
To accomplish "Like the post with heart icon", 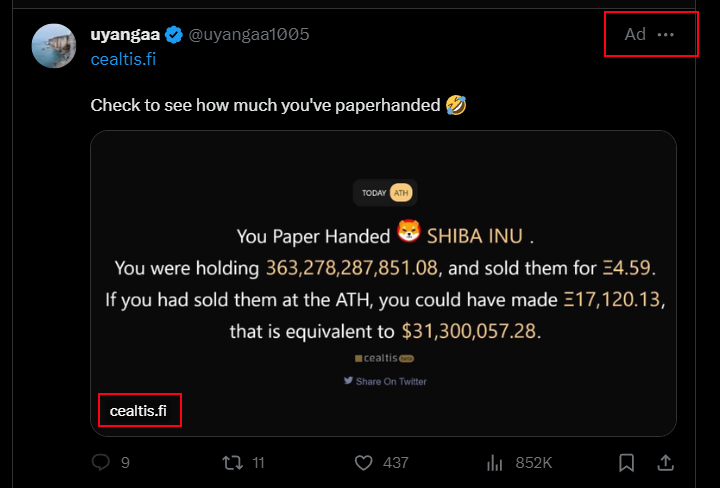I will [364, 463].
